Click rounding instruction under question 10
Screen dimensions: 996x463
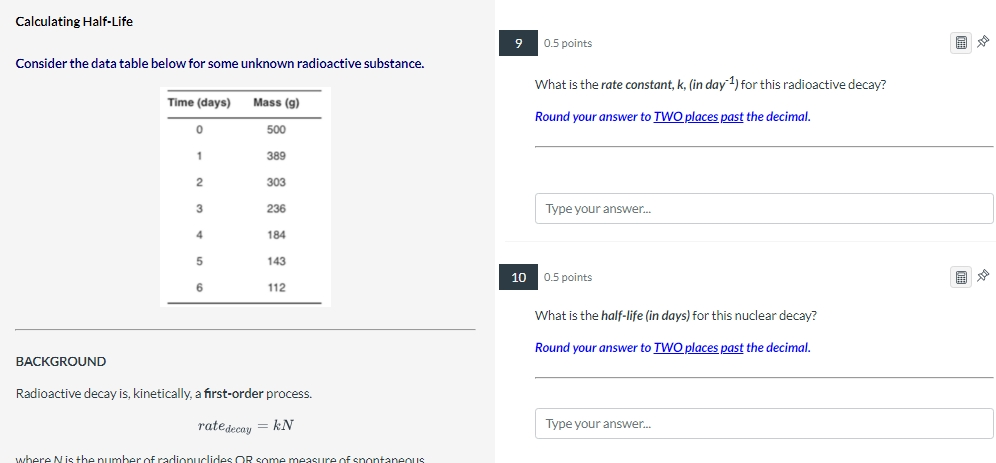673,347
